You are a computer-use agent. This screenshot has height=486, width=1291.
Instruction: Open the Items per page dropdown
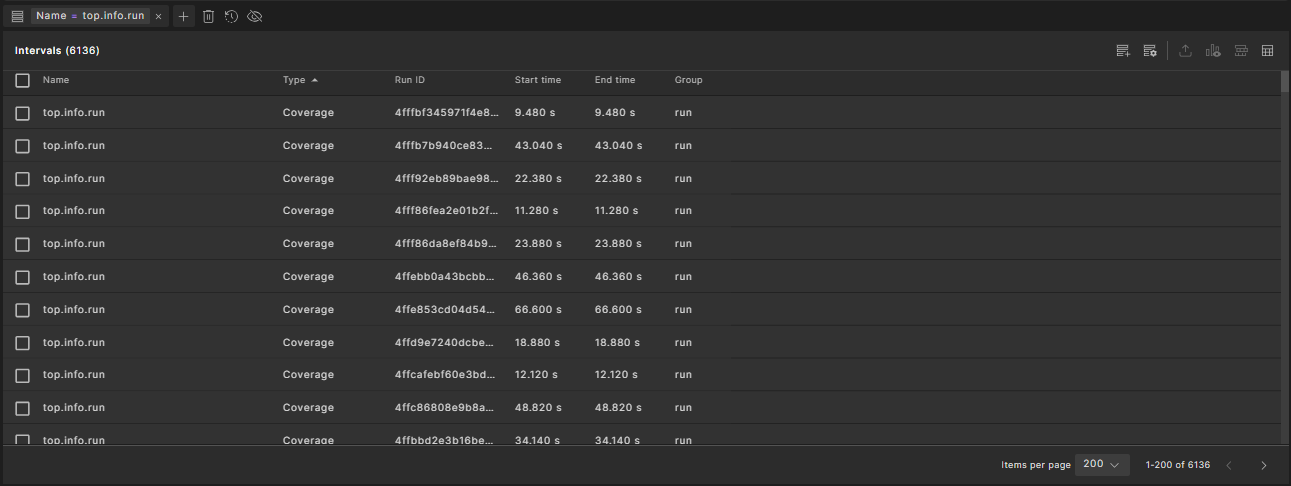[1101, 464]
